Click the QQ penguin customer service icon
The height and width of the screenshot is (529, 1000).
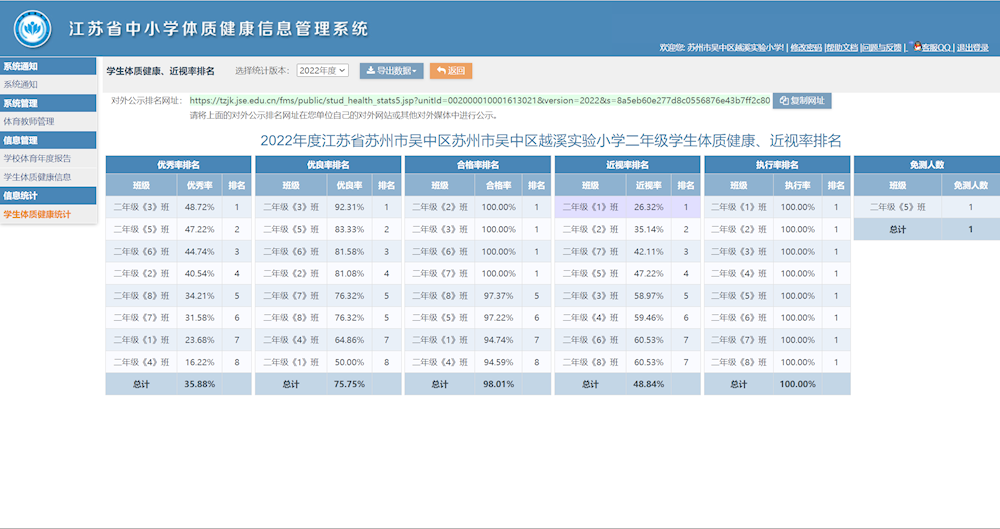917,47
